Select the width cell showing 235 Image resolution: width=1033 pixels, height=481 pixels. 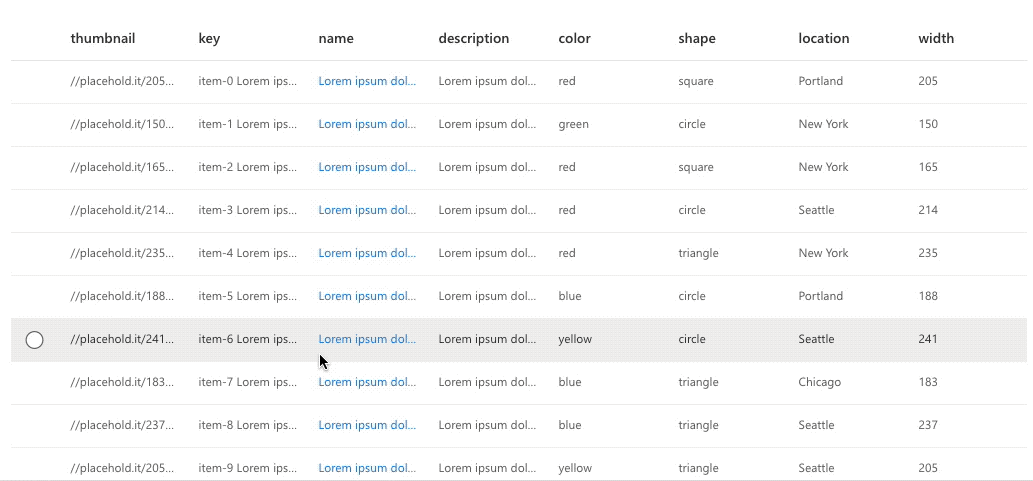[x=928, y=253]
